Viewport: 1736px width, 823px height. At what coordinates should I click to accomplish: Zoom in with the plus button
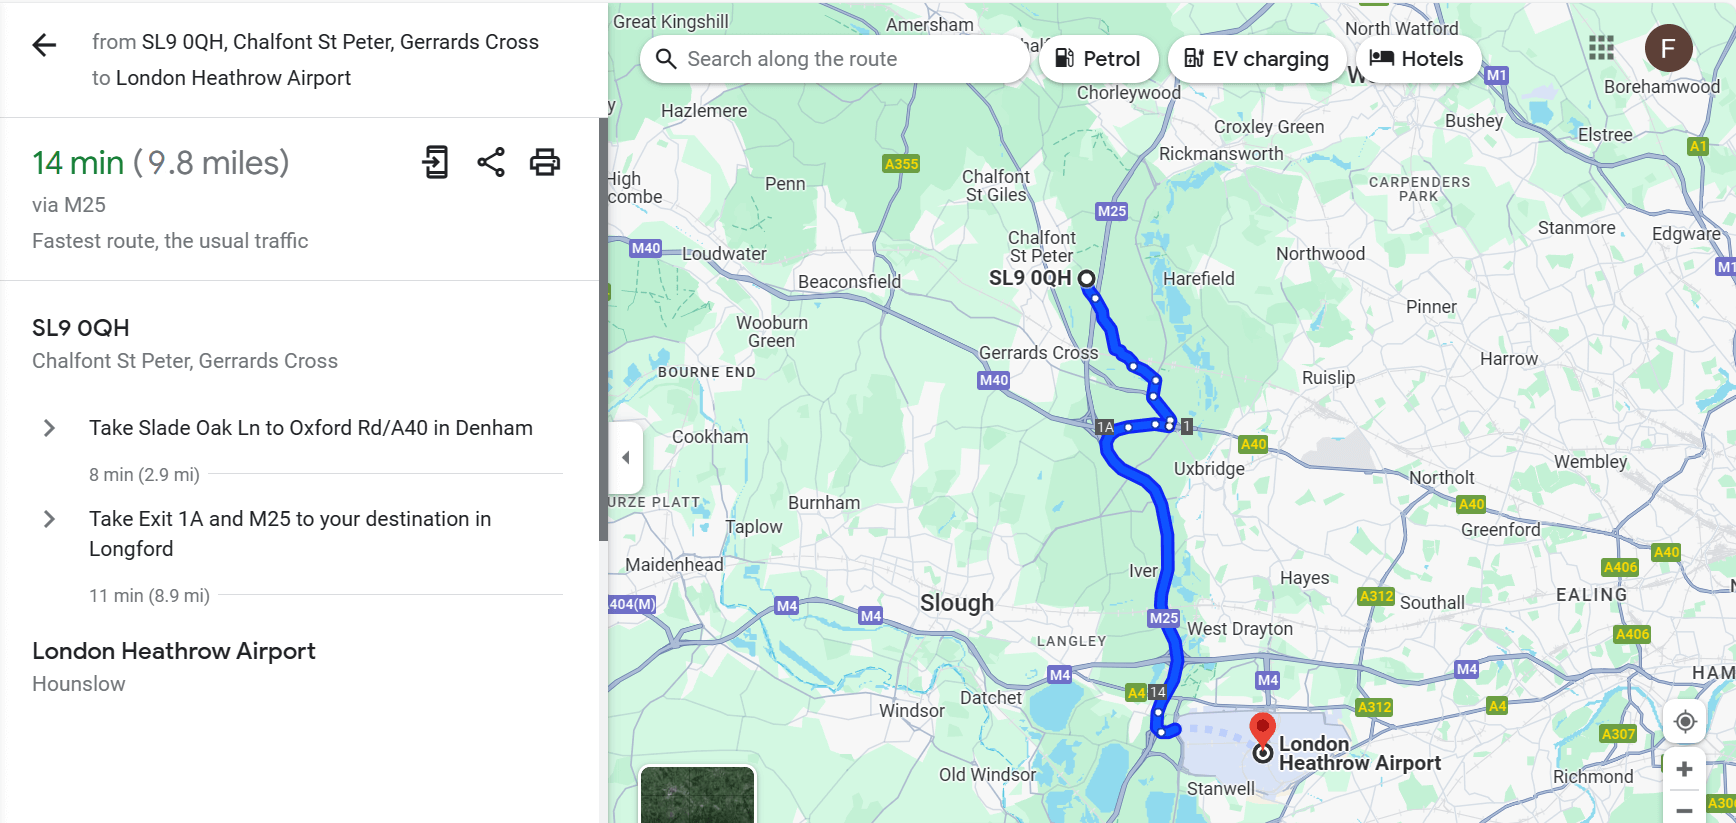[1685, 769]
